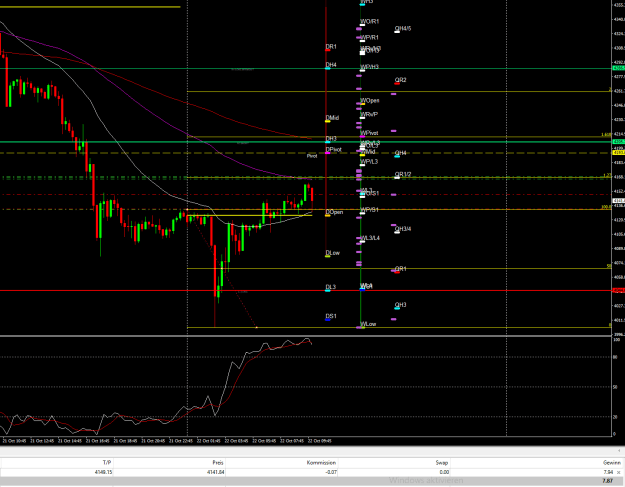
Task: Select the DLow level label
Action: (x=332, y=253)
